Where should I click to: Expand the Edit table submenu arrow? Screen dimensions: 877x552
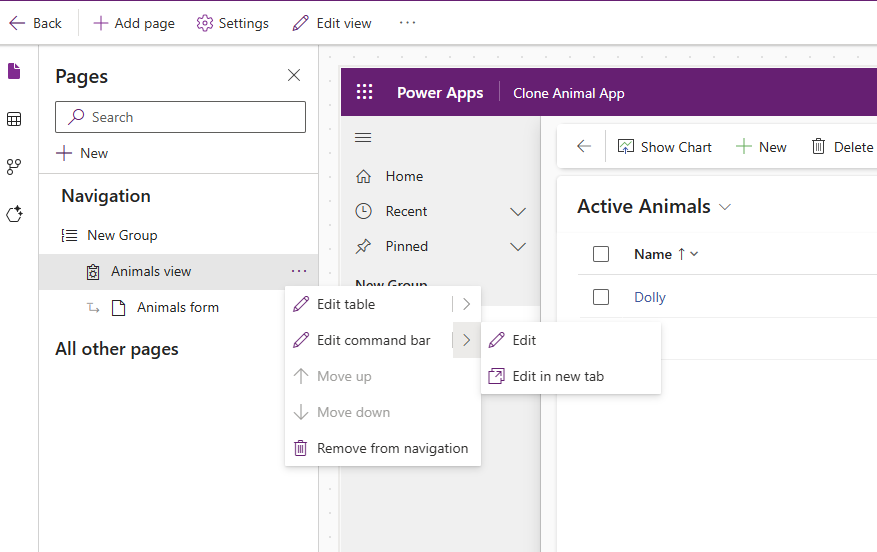466,304
